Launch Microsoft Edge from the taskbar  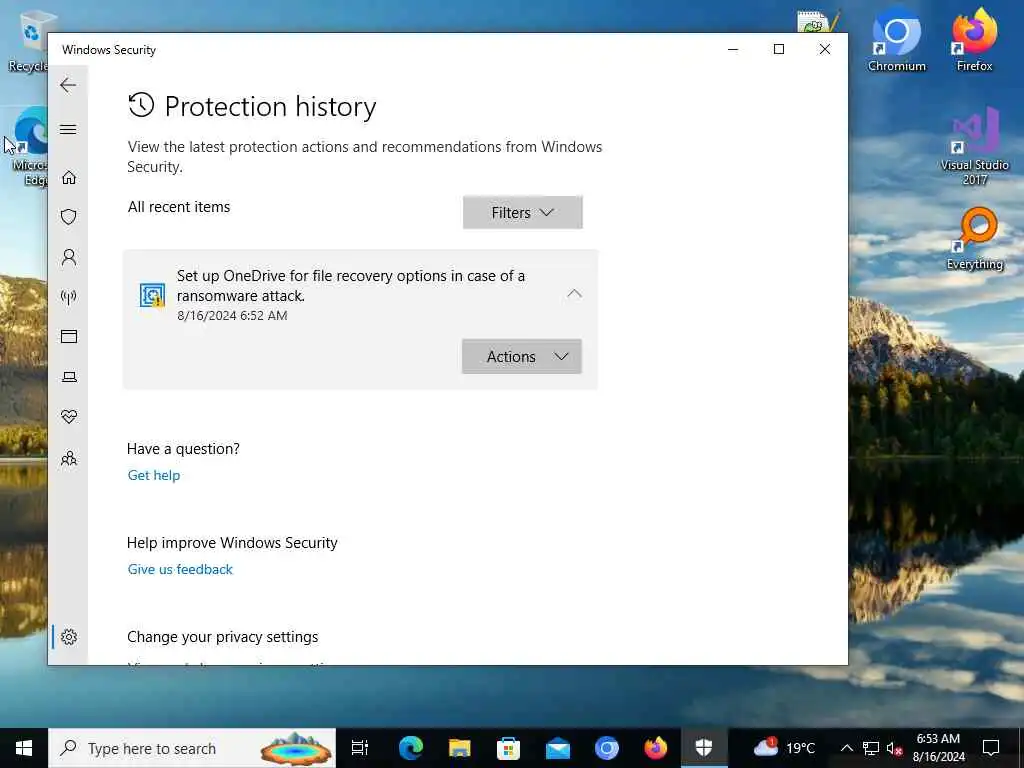coord(411,748)
